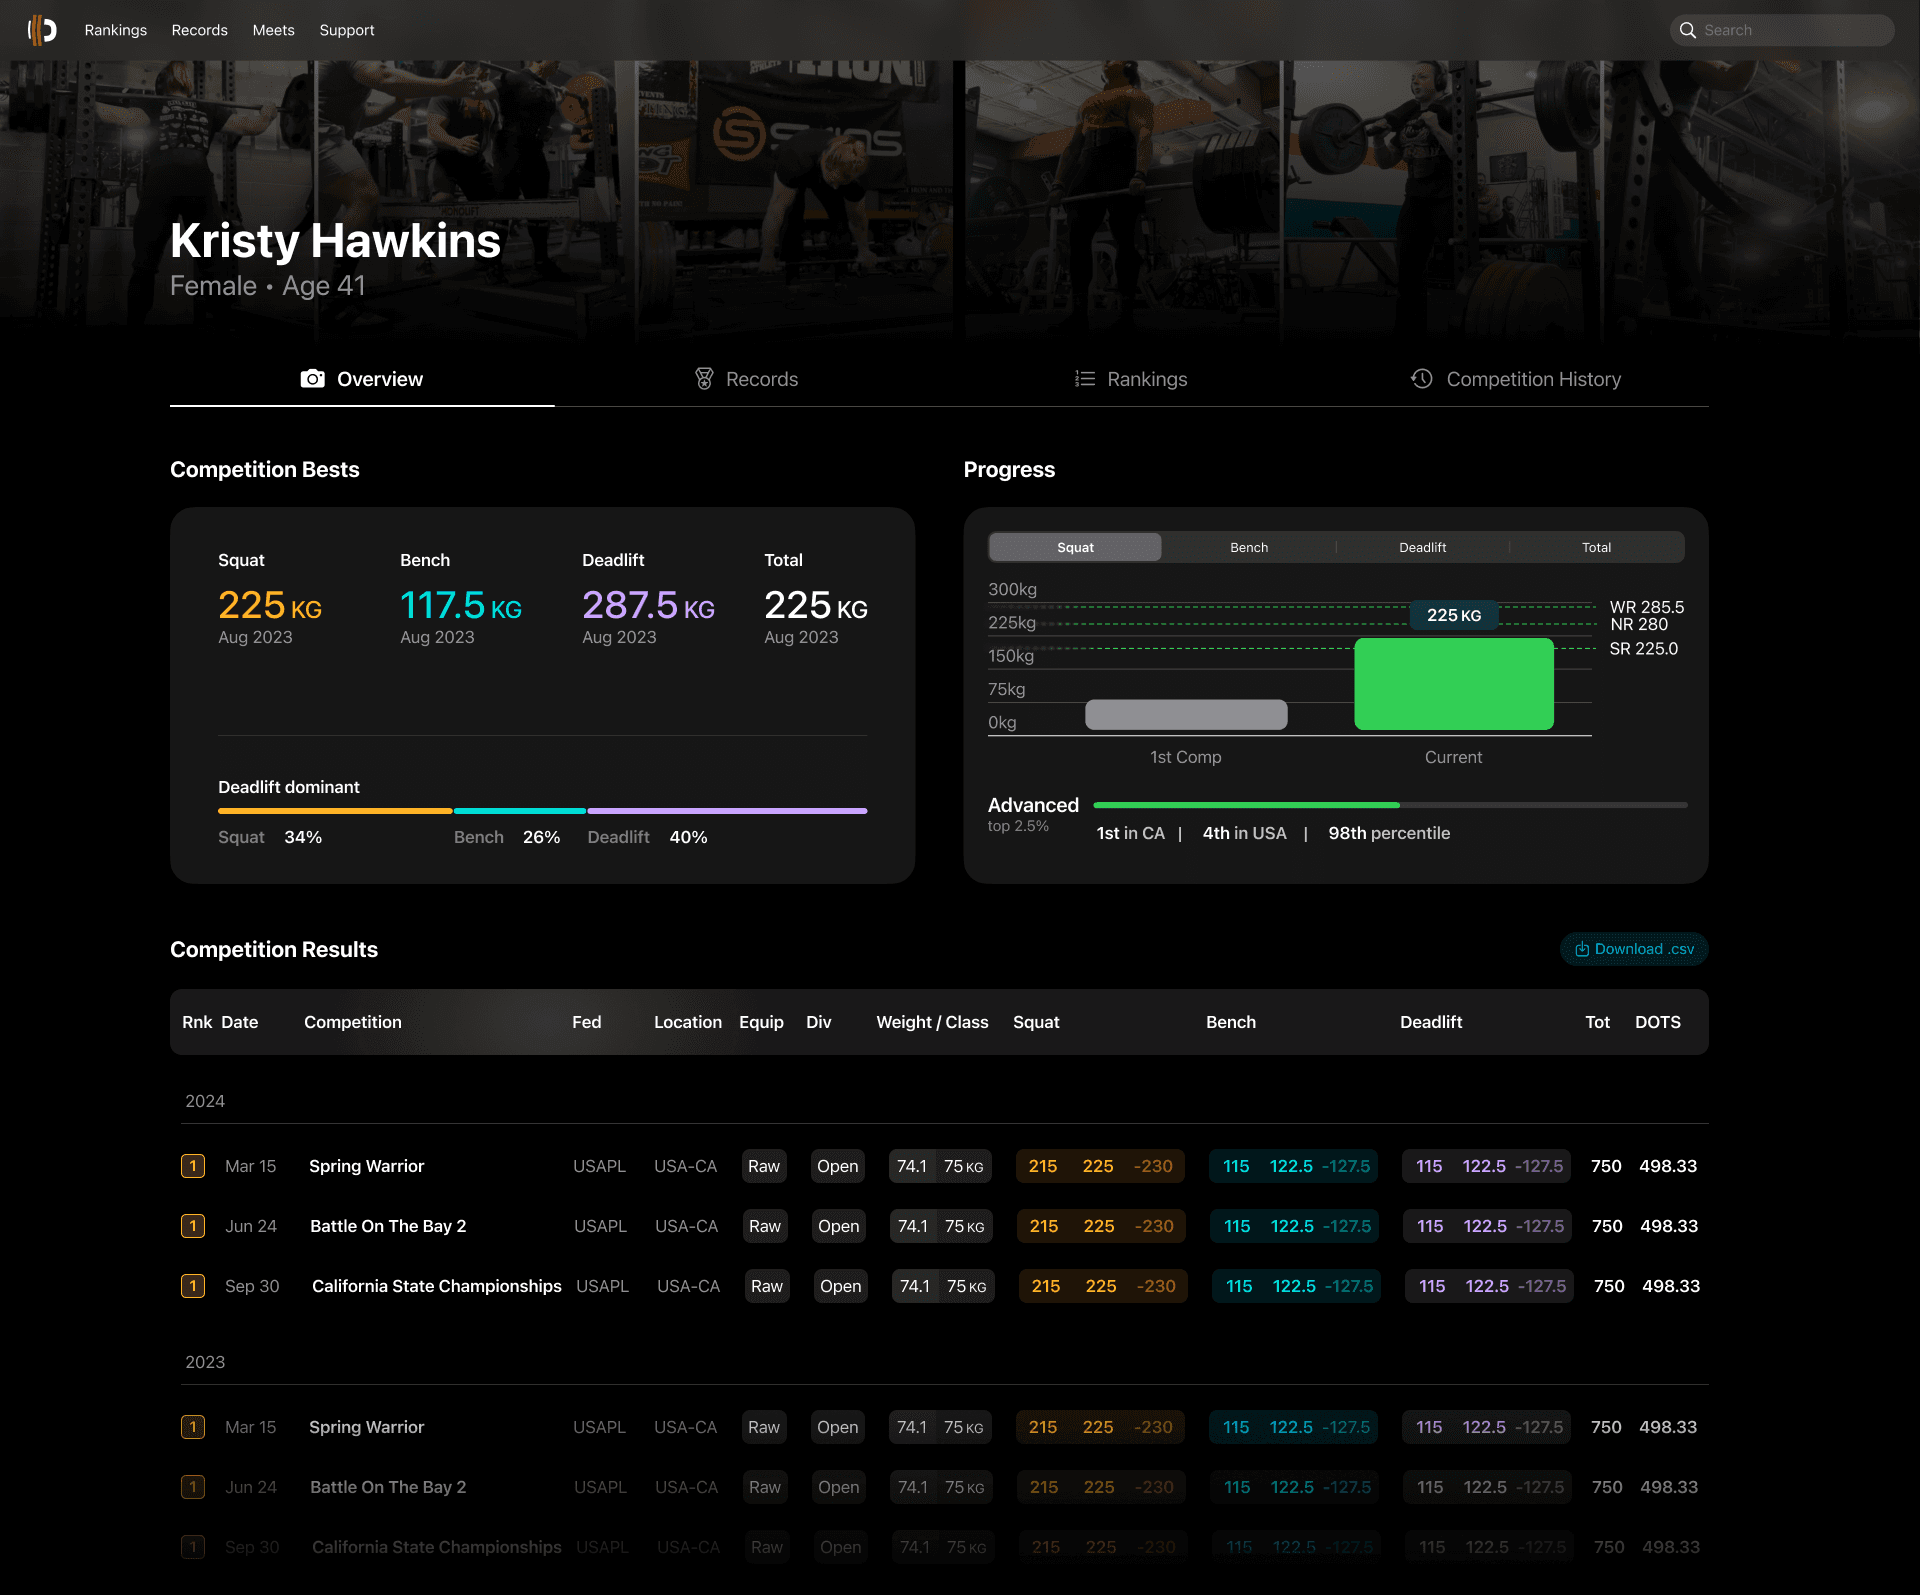
Task: Open the Competition History tab
Action: coord(1532,379)
